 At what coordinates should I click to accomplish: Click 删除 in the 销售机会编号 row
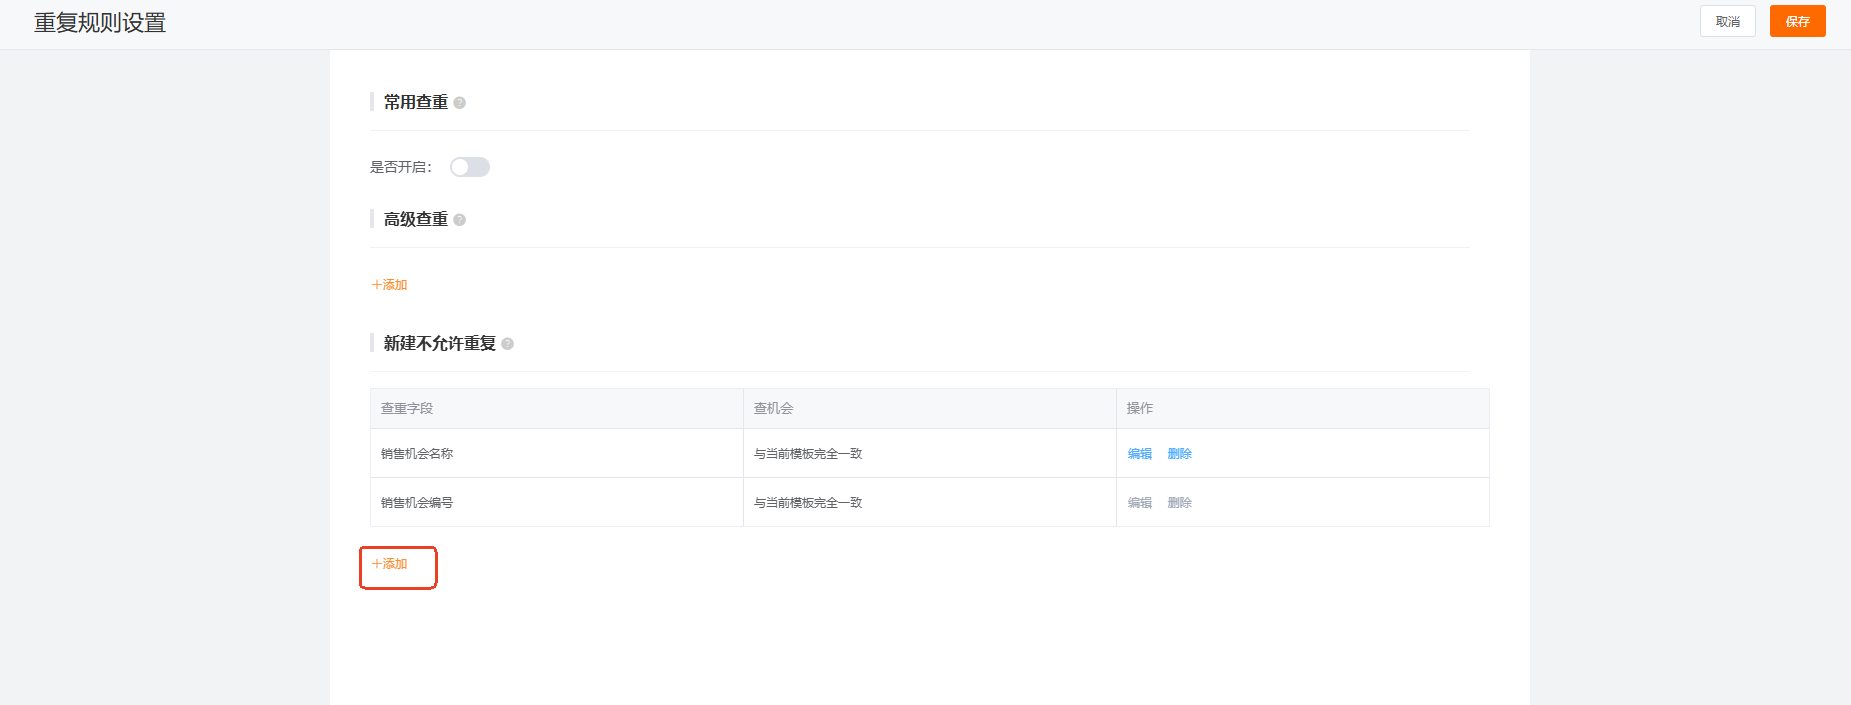click(1179, 503)
